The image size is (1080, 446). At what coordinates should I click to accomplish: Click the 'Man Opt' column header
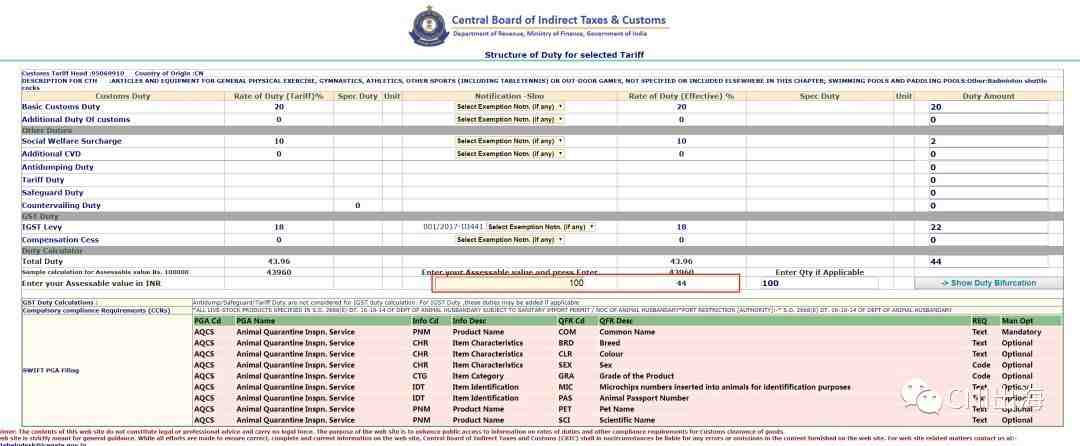1017,321
